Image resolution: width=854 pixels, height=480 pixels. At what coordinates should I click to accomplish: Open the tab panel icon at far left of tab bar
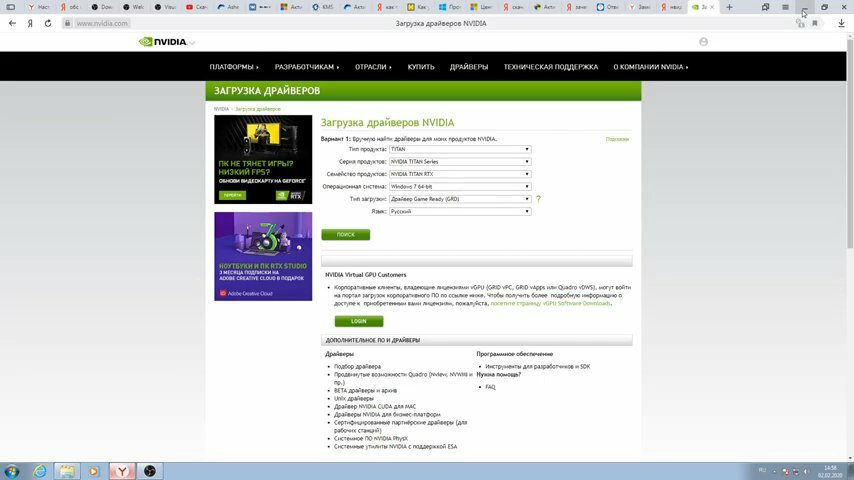coord(10,7)
